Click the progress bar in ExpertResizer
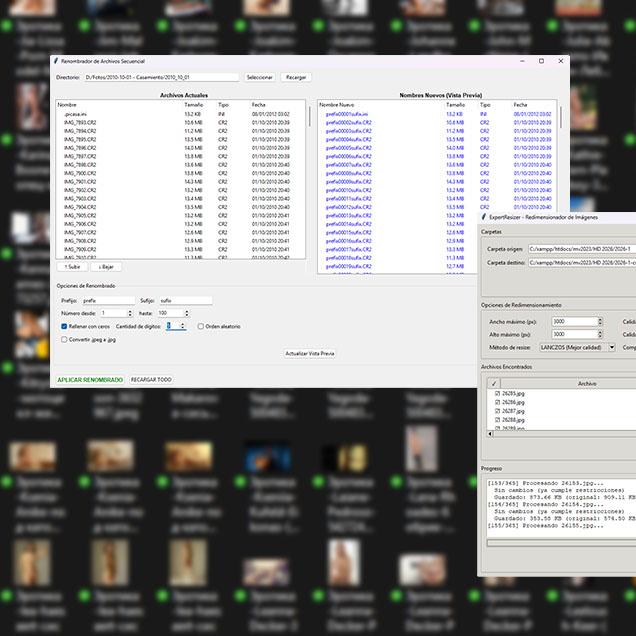Image resolution: width=636 pixels, height=636 pixels. coord(560,543)
